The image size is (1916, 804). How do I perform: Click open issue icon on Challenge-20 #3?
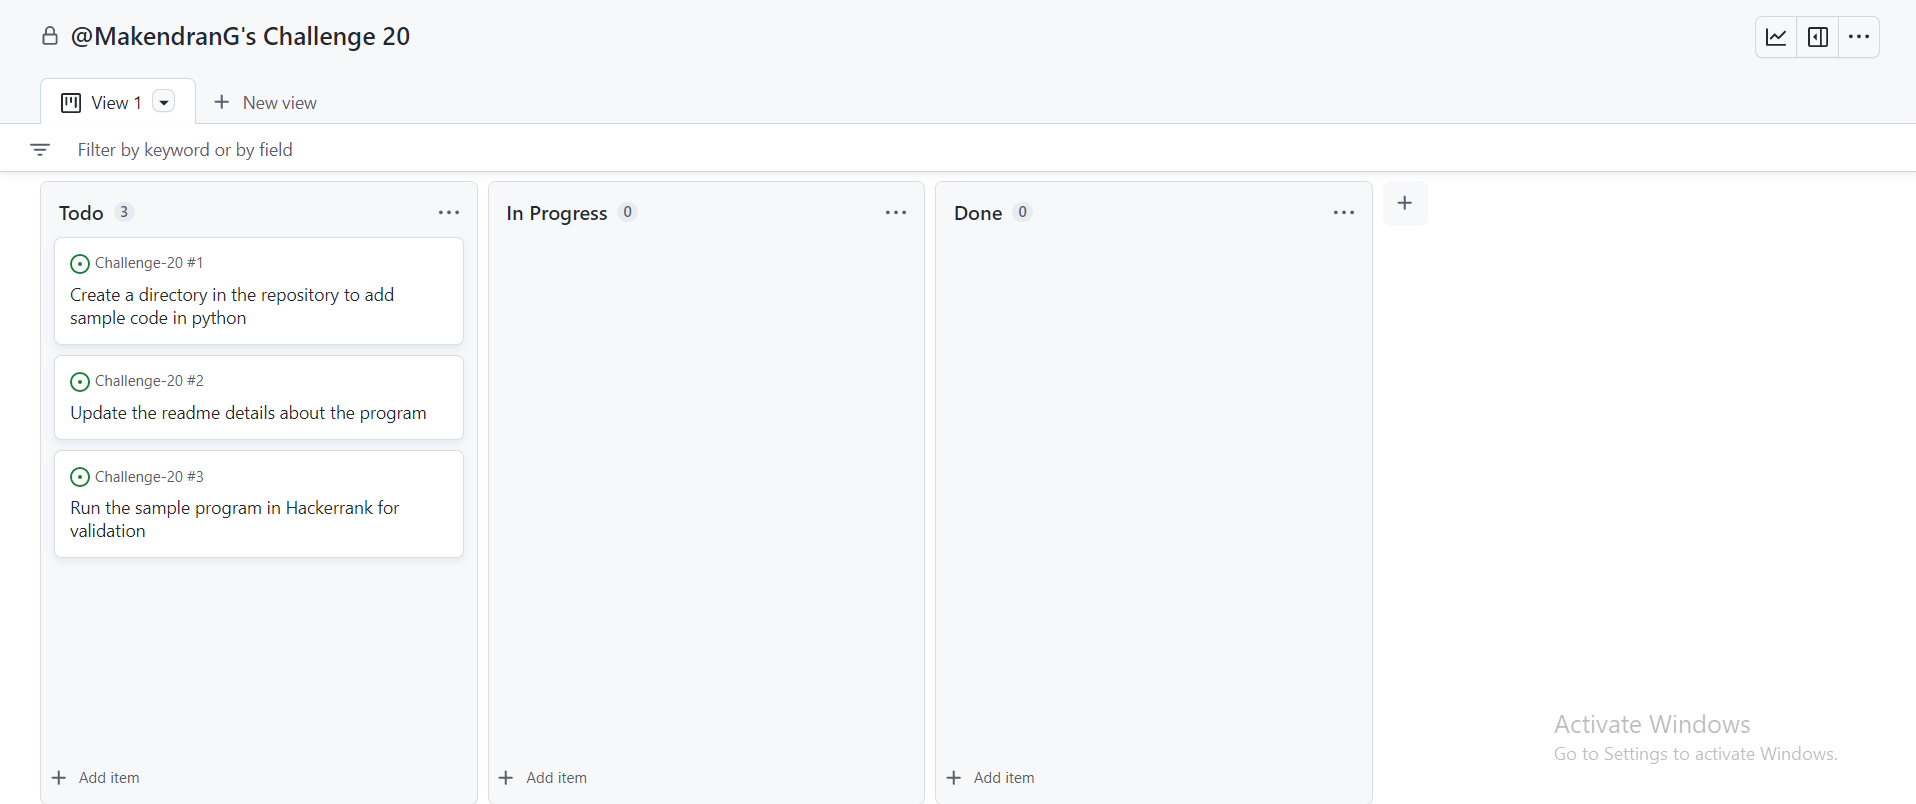tap(80, 477)
